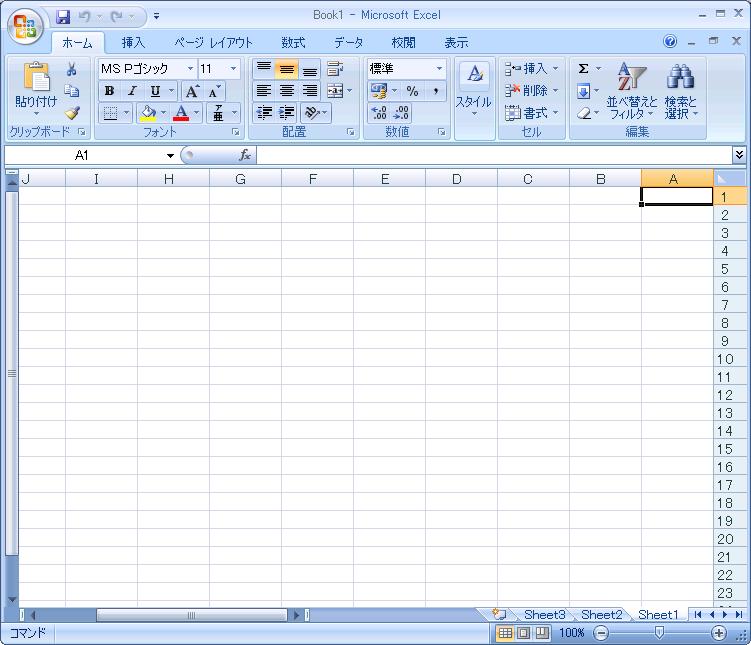
Task: Switch to Normal view in status bar
Action: pyautogui.click(x=505, y=633)
